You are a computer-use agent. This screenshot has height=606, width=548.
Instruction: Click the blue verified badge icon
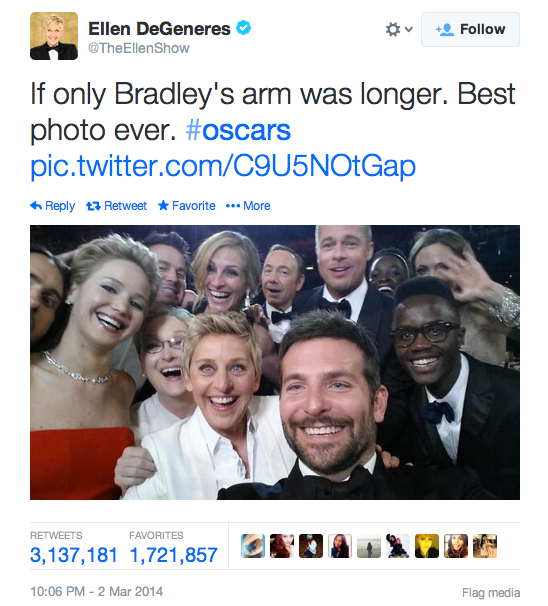pyautogui.click(x=243, y=28)
